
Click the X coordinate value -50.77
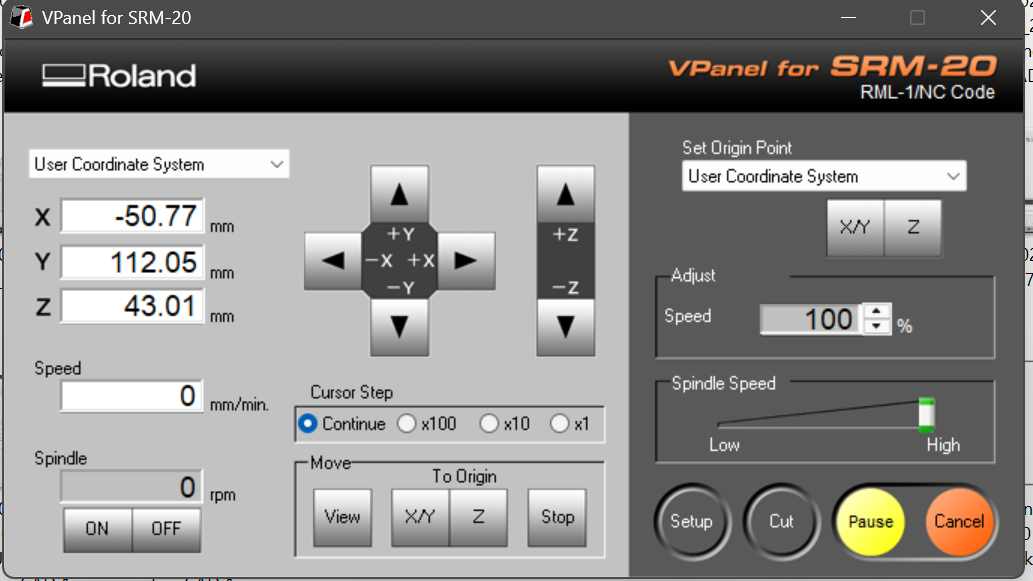point(132,215)
